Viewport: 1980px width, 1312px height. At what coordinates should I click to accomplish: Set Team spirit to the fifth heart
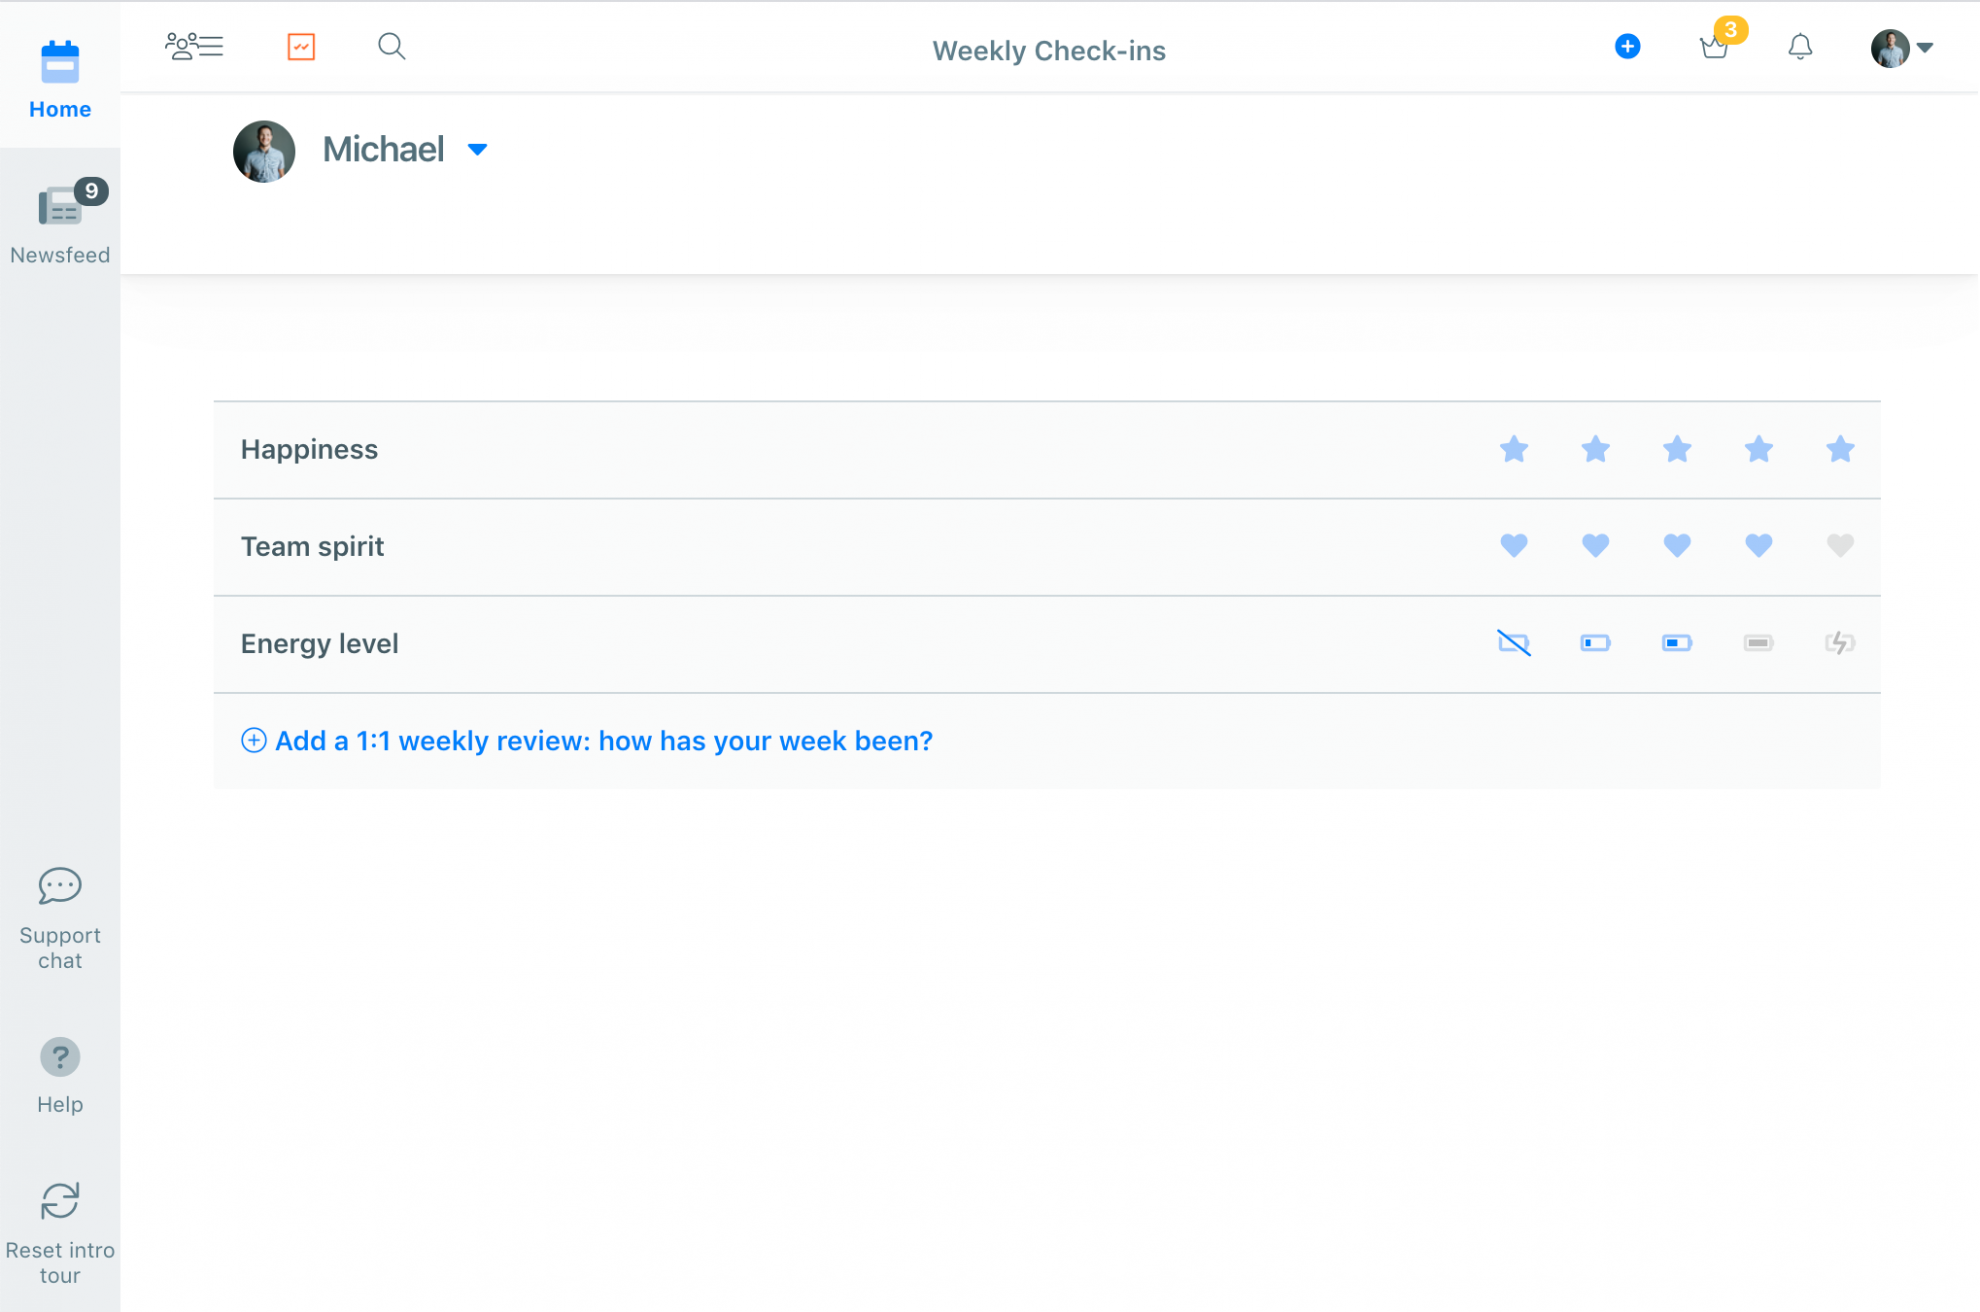pyautogui.click(x=1840, y=545)
